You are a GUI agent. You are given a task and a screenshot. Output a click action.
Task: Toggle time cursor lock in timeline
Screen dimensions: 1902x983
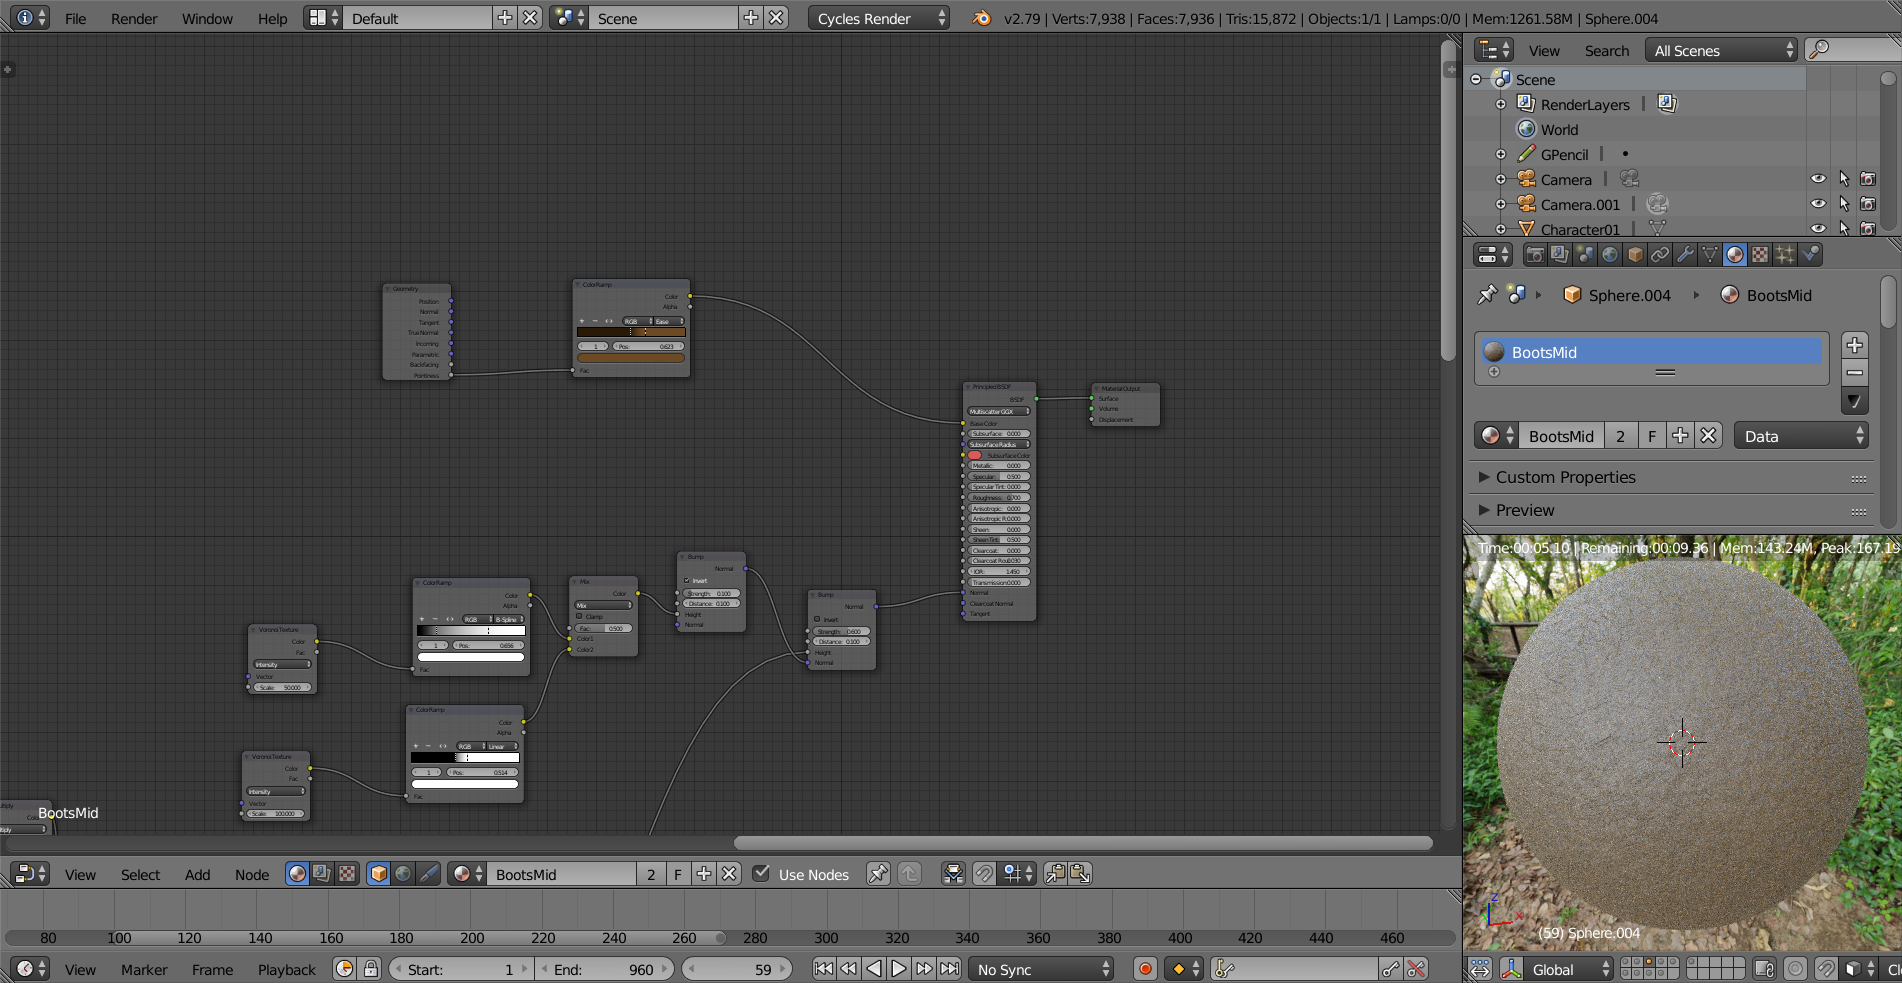click(x=371, y=969)
